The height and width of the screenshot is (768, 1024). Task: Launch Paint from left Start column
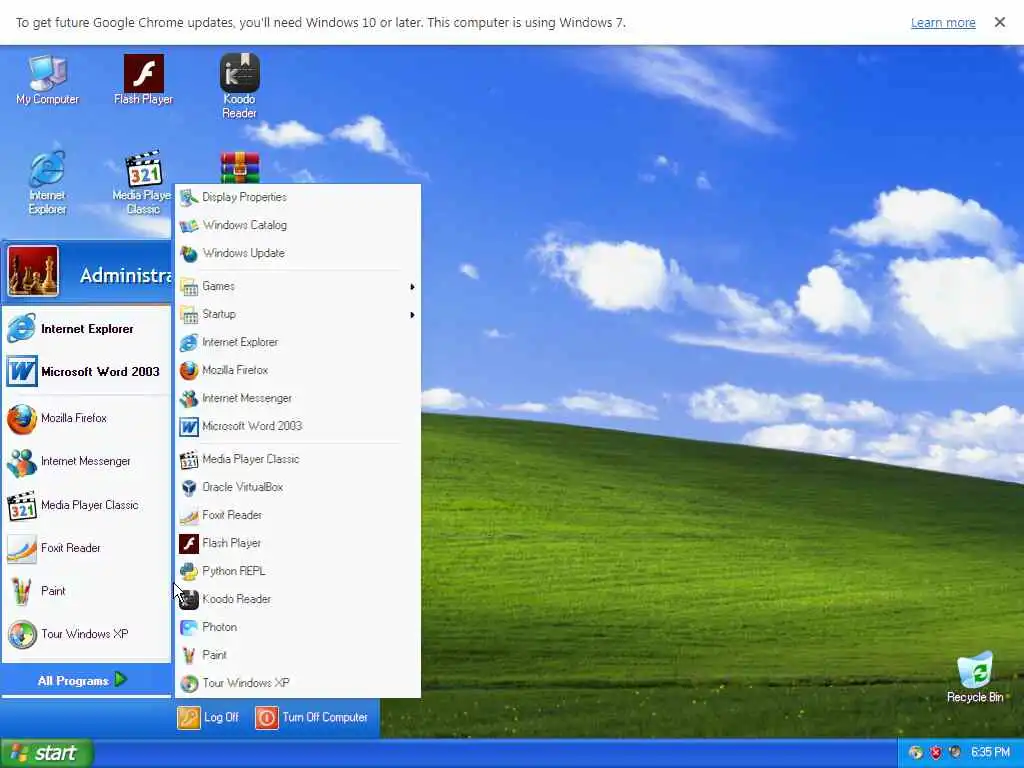tap(86, 591)
